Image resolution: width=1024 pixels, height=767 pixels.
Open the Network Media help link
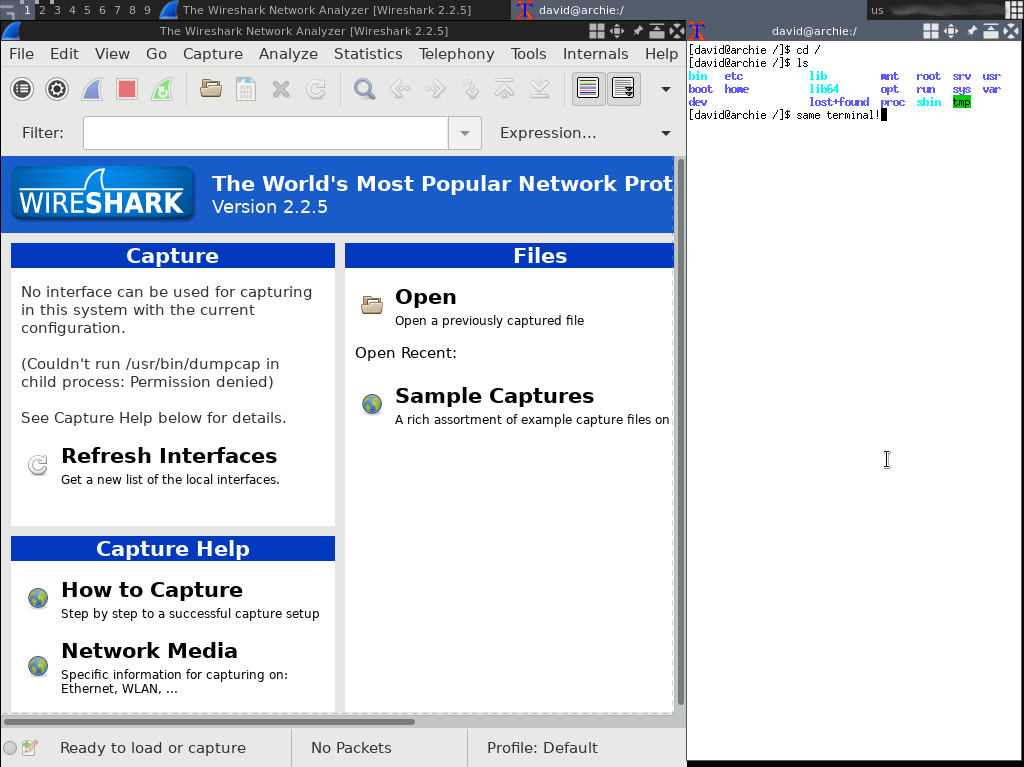[x=150, y=651]
